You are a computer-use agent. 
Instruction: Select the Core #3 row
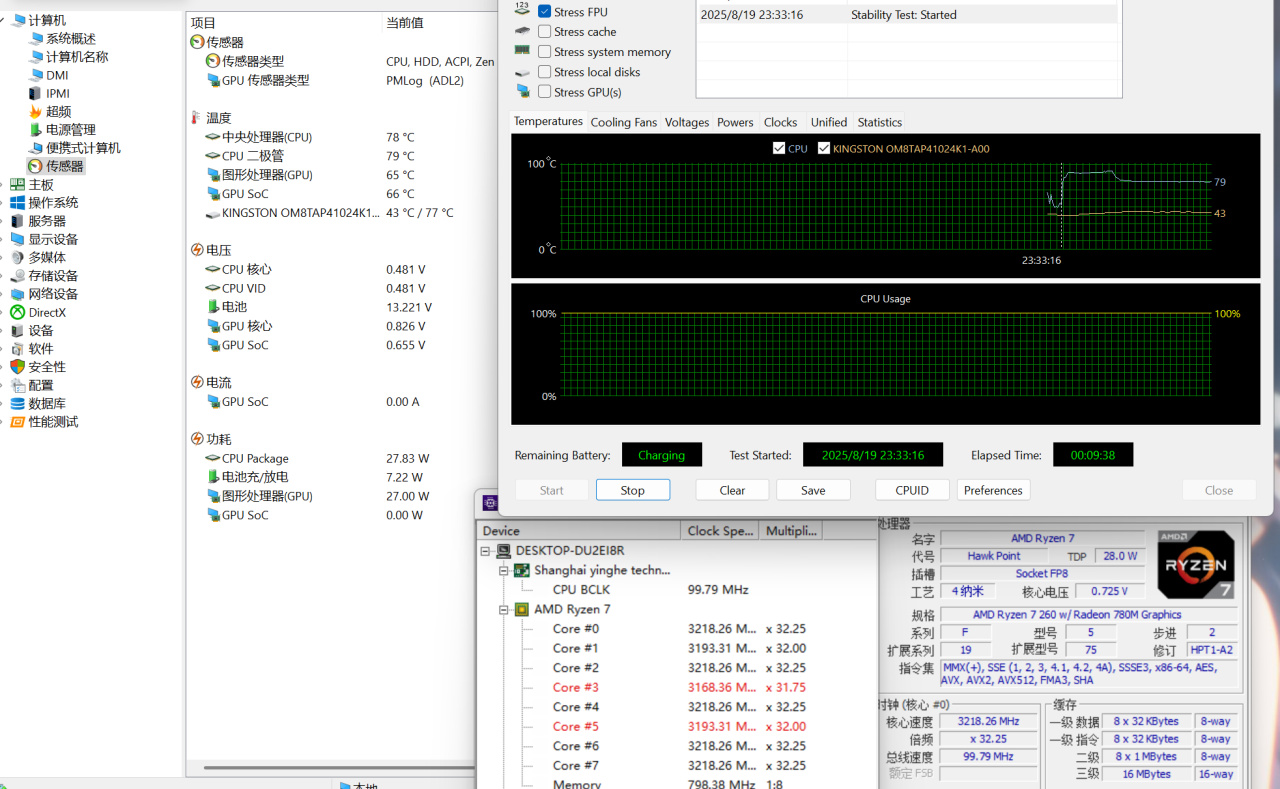(x=676, y=687)
